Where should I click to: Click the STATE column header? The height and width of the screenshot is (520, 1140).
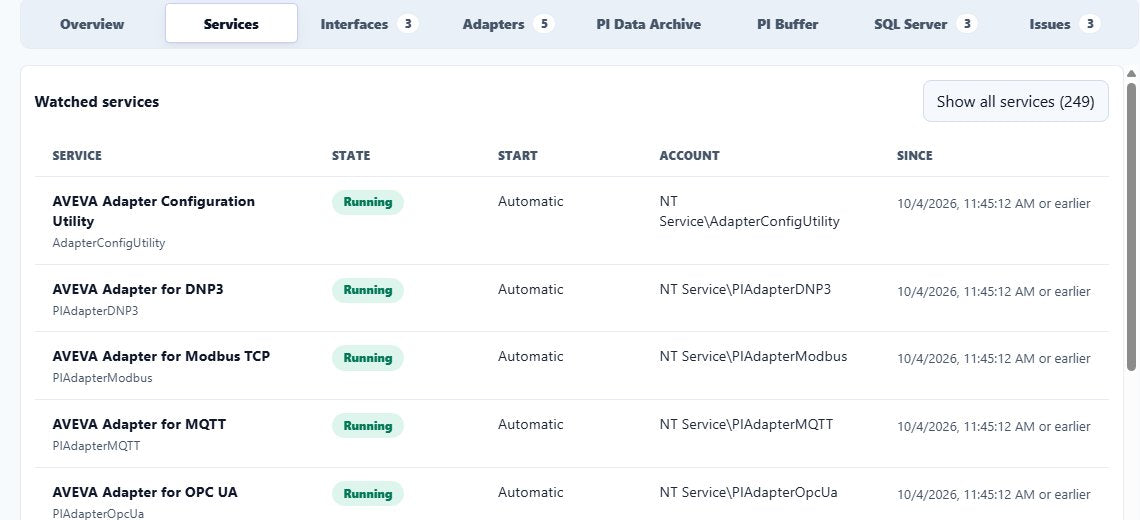coord(351,156)
